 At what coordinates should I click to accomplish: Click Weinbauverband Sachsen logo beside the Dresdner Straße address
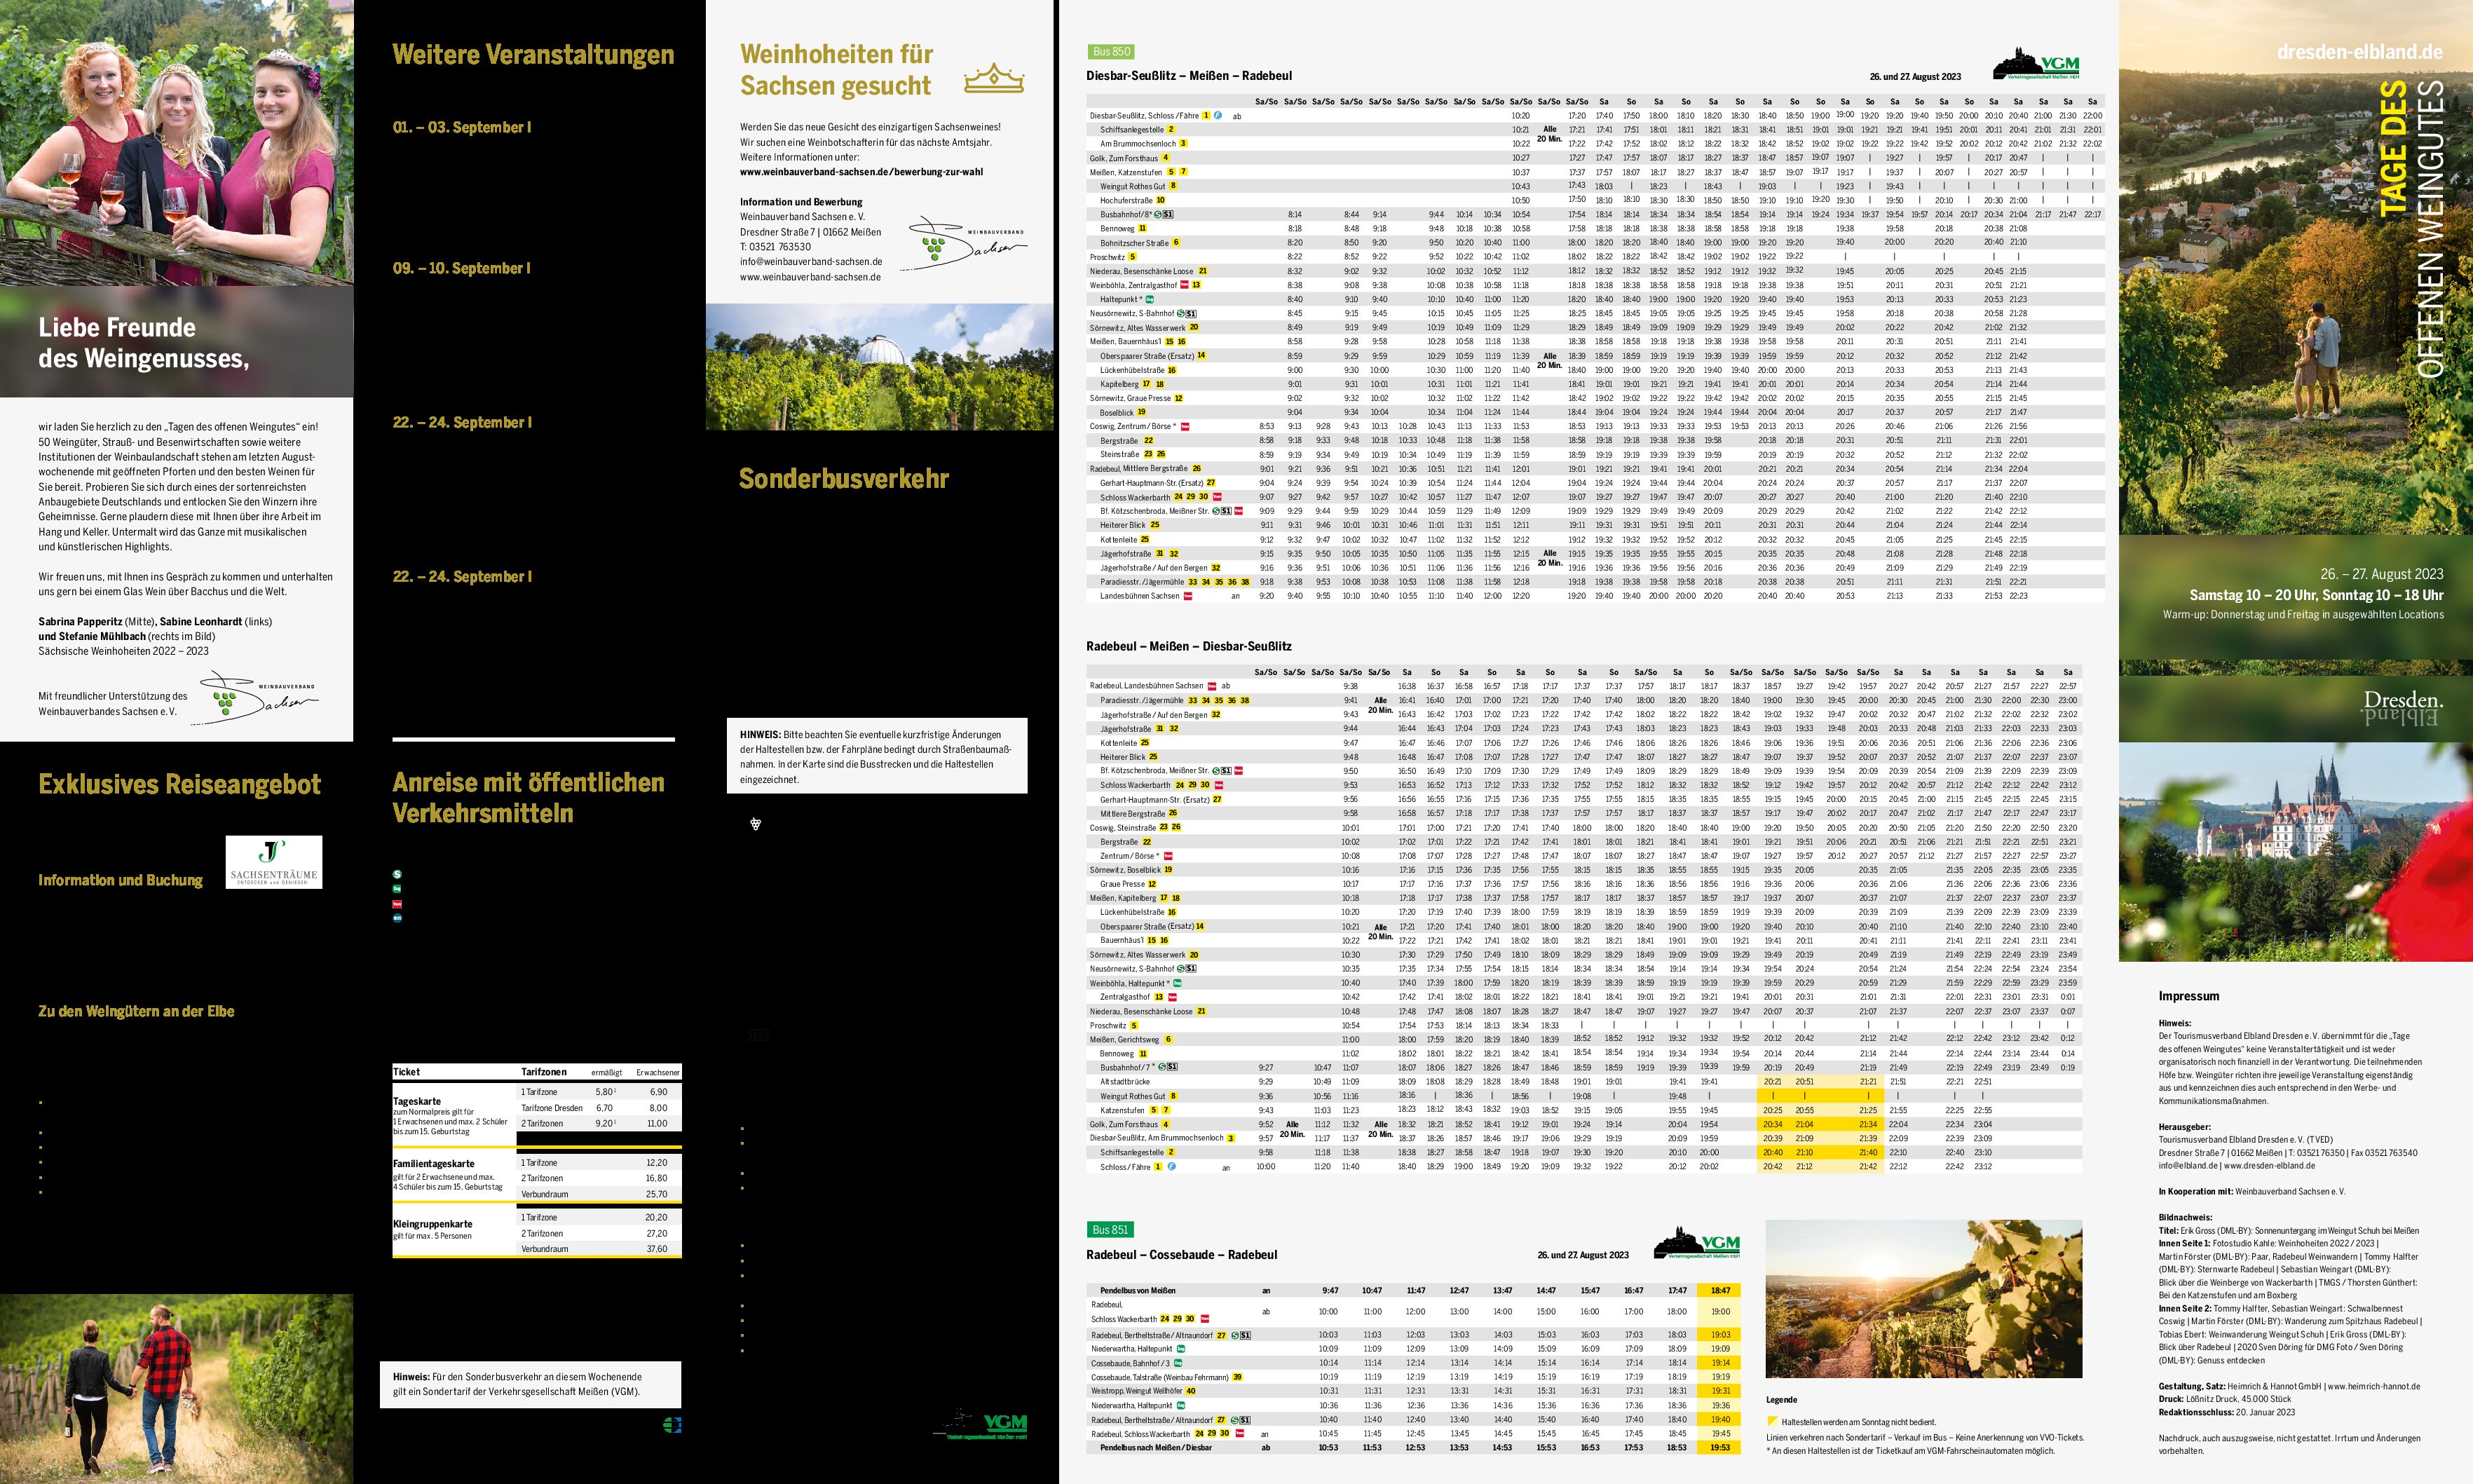964,245
